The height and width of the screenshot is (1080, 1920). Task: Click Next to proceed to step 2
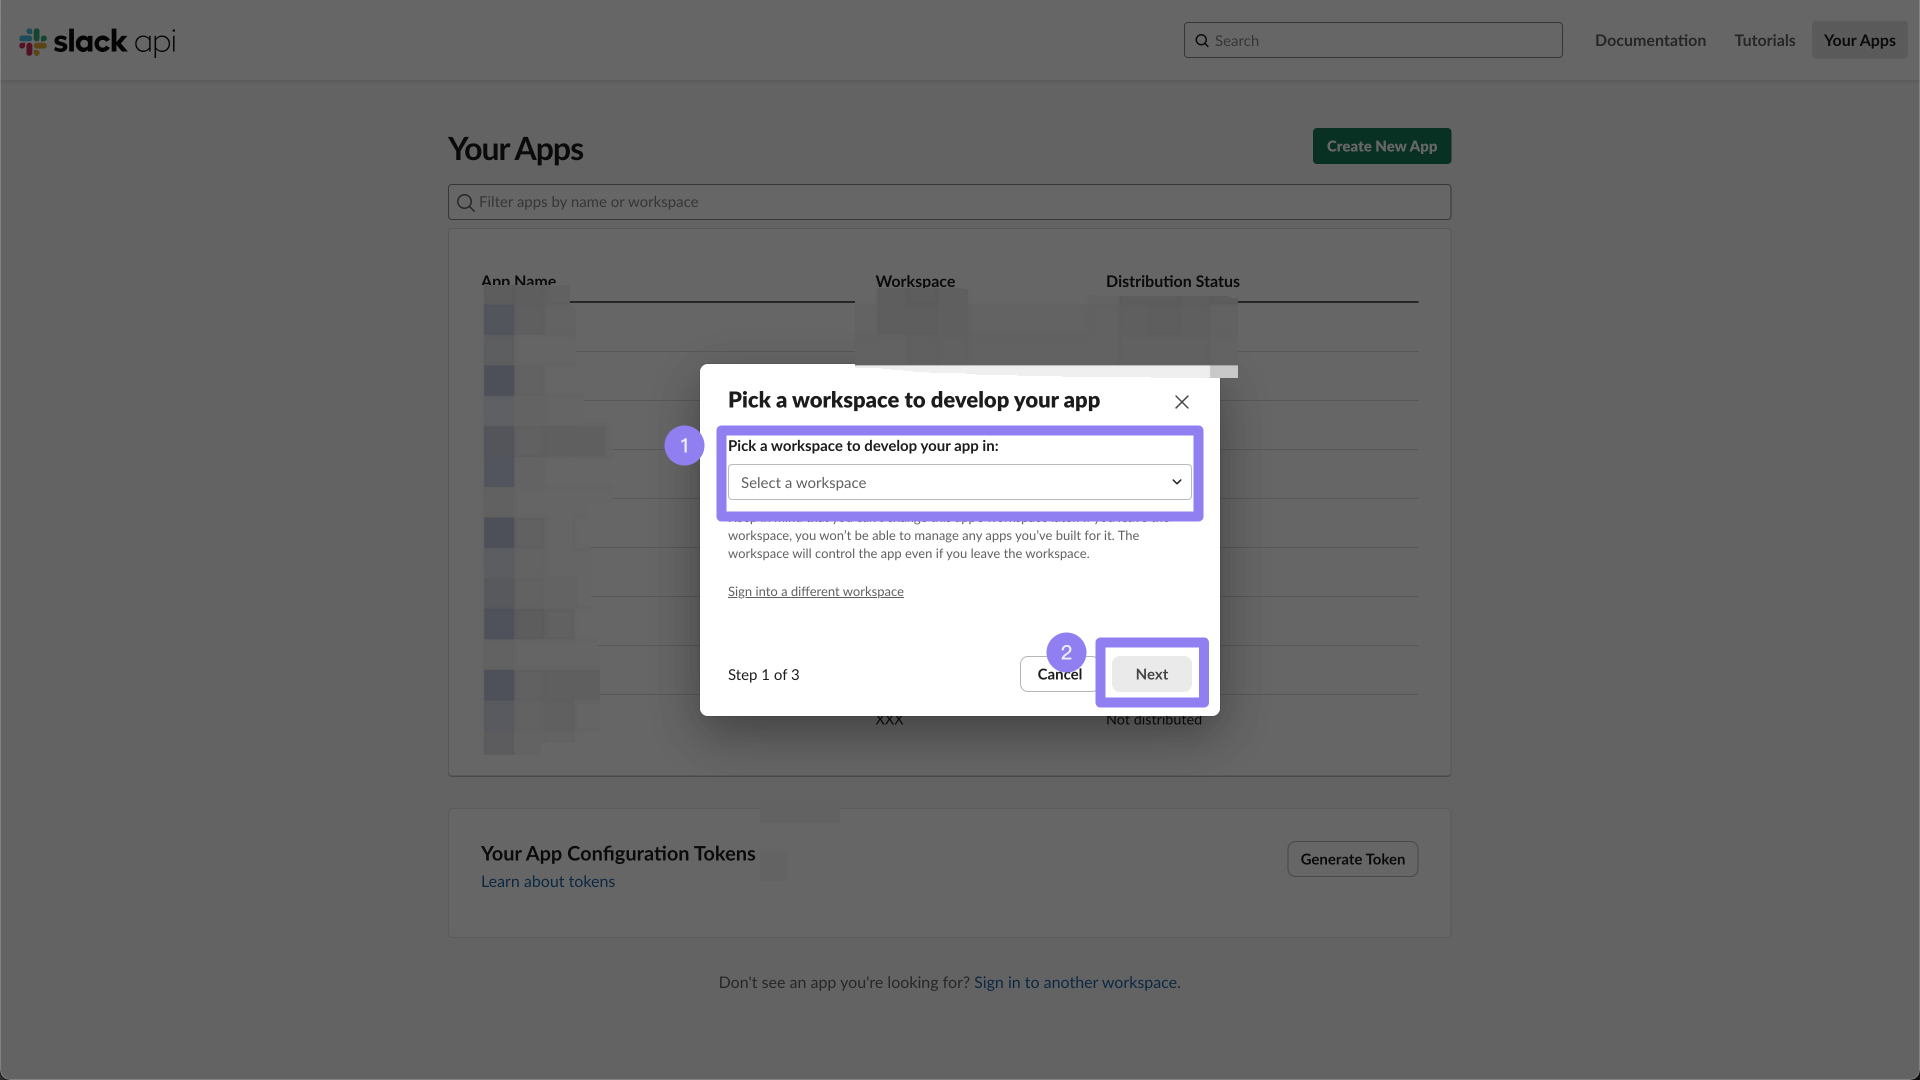tap(1151, 673)
